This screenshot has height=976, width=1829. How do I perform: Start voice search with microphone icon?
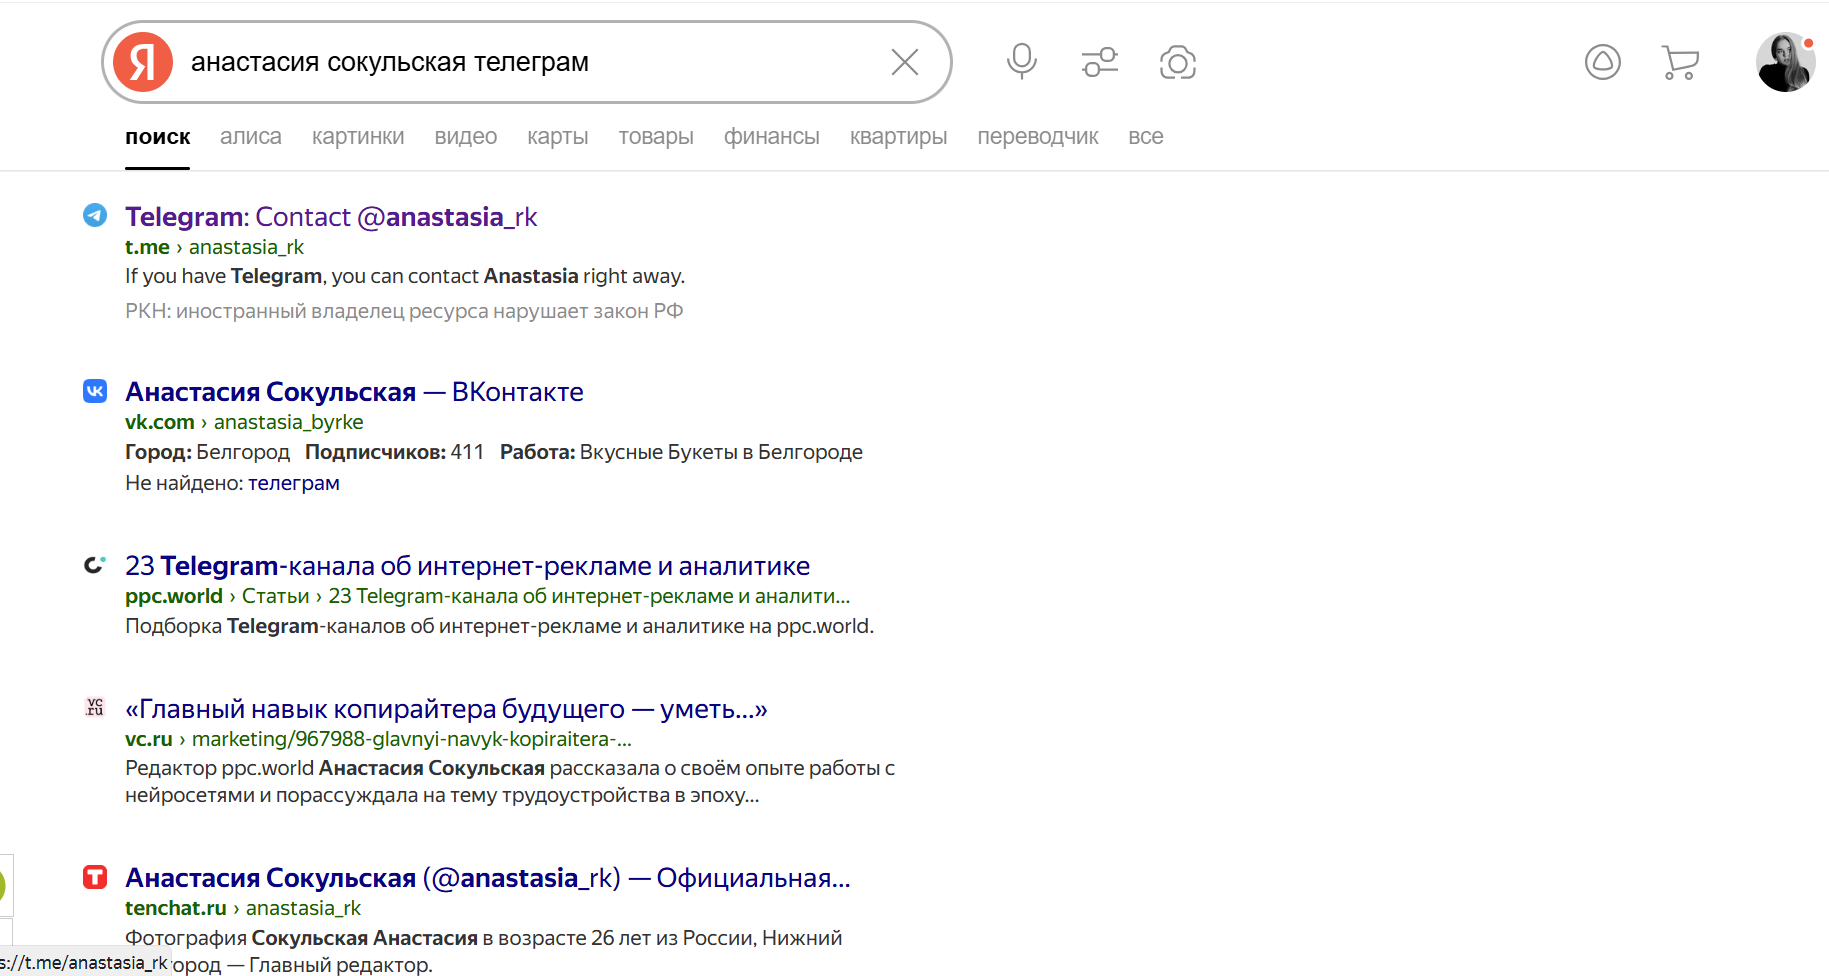click(1021, 62)
